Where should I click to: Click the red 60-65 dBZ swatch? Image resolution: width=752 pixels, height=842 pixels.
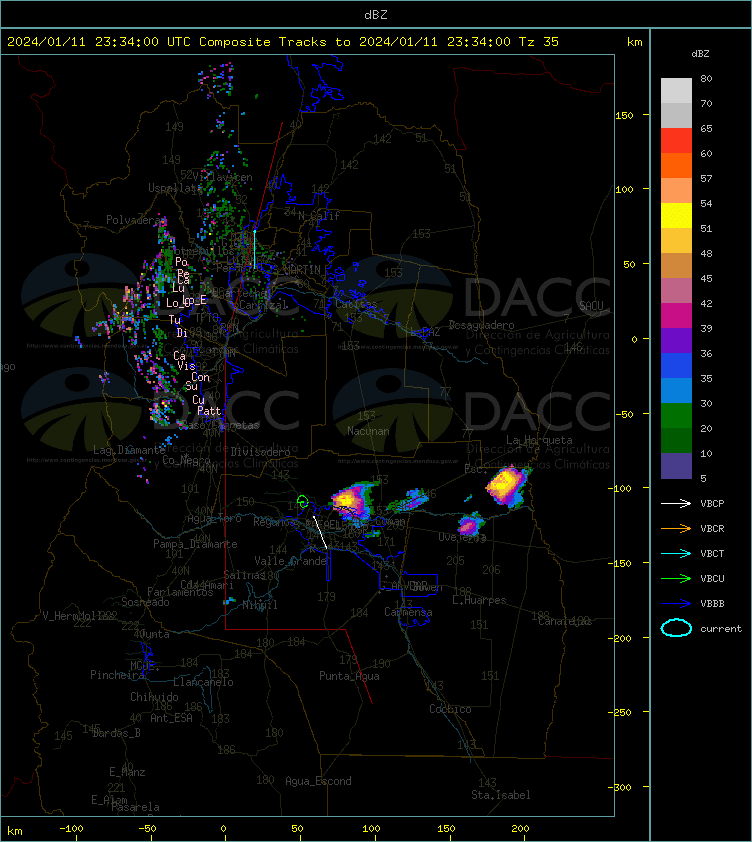click(676, 140)
